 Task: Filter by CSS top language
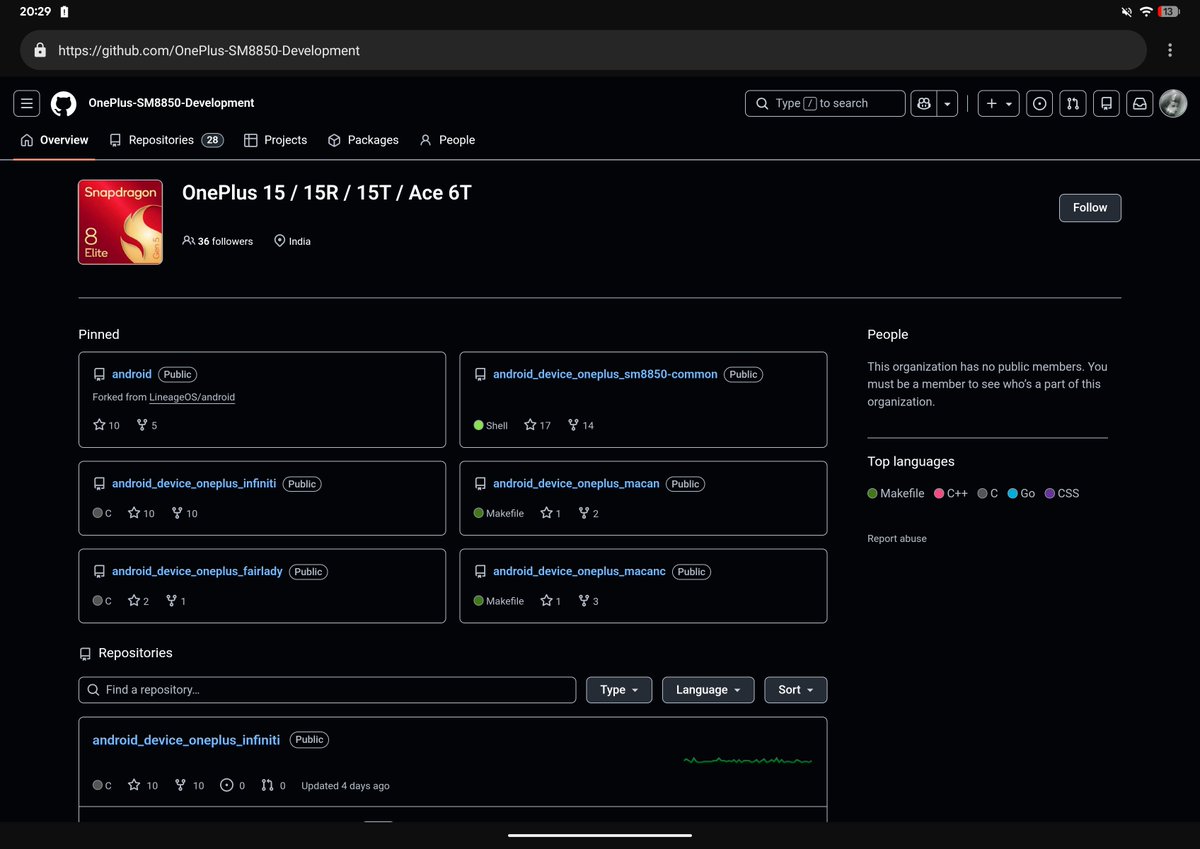[1062, 493]
